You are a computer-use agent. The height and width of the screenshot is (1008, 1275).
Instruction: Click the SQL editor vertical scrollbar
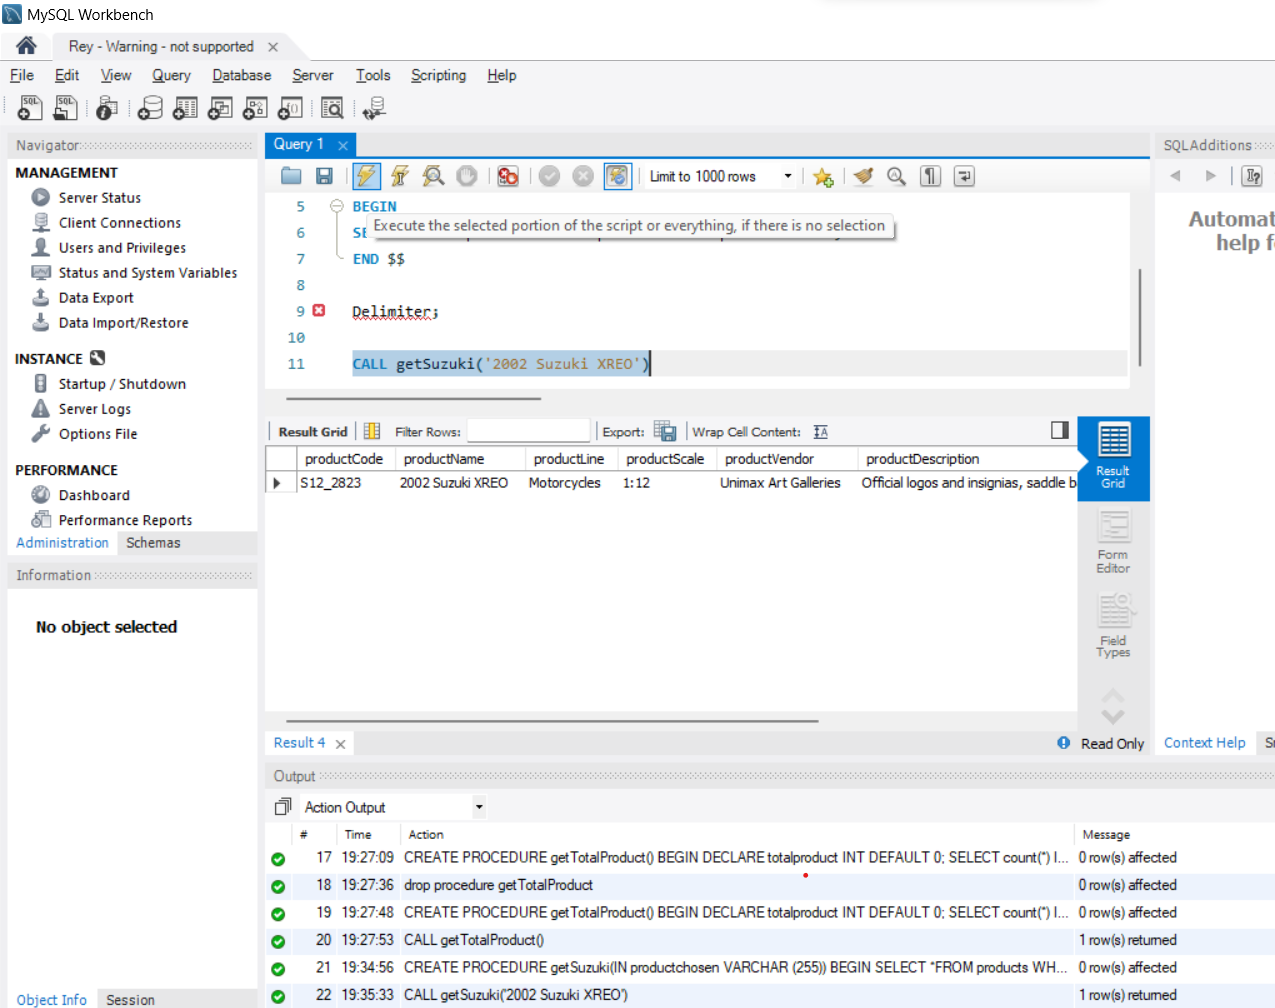click(x=1140, y=316)
